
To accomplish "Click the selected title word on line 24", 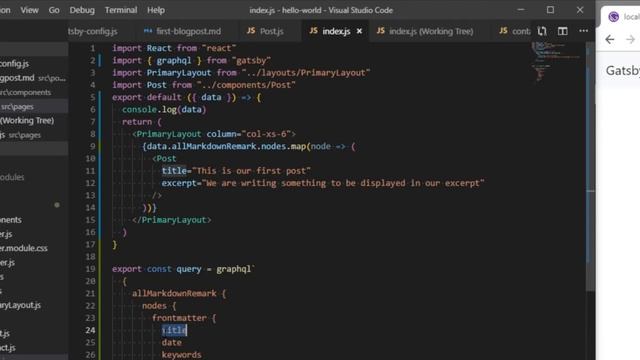I will (174, 330).
